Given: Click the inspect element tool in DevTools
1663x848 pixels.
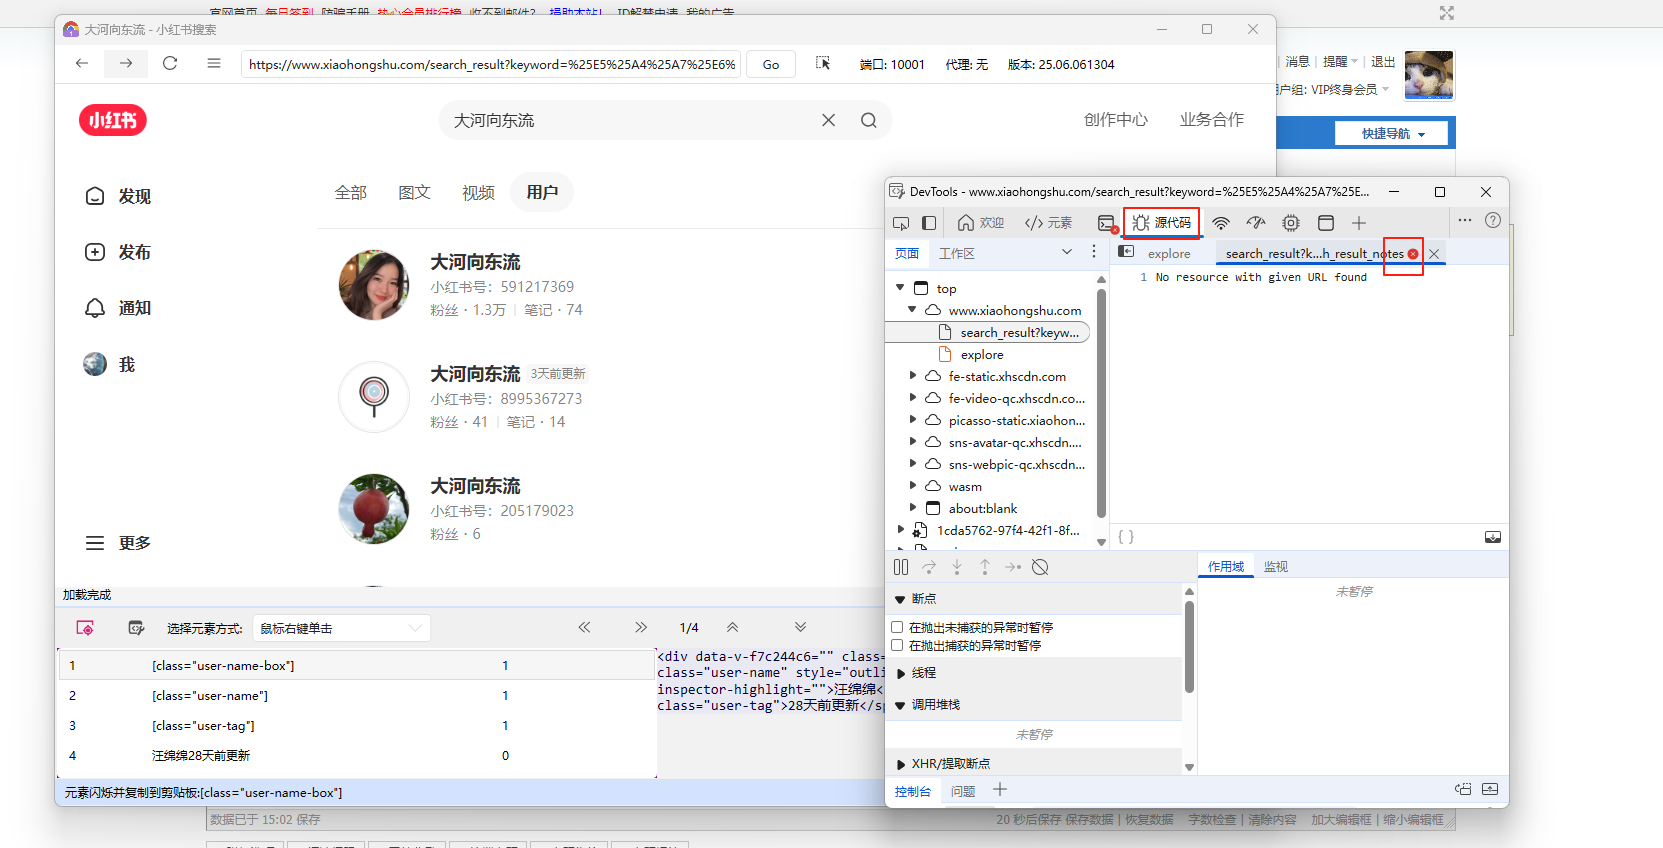Looking at the screenshot, I should [901, 223].
